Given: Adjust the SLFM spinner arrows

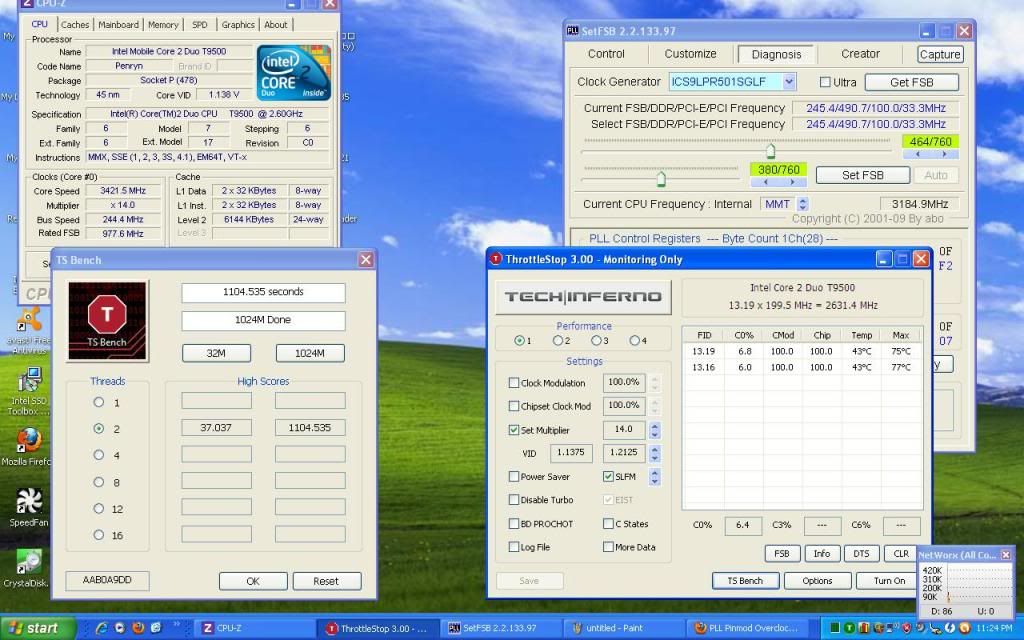Looking at the screenshot, I should 654,477.
